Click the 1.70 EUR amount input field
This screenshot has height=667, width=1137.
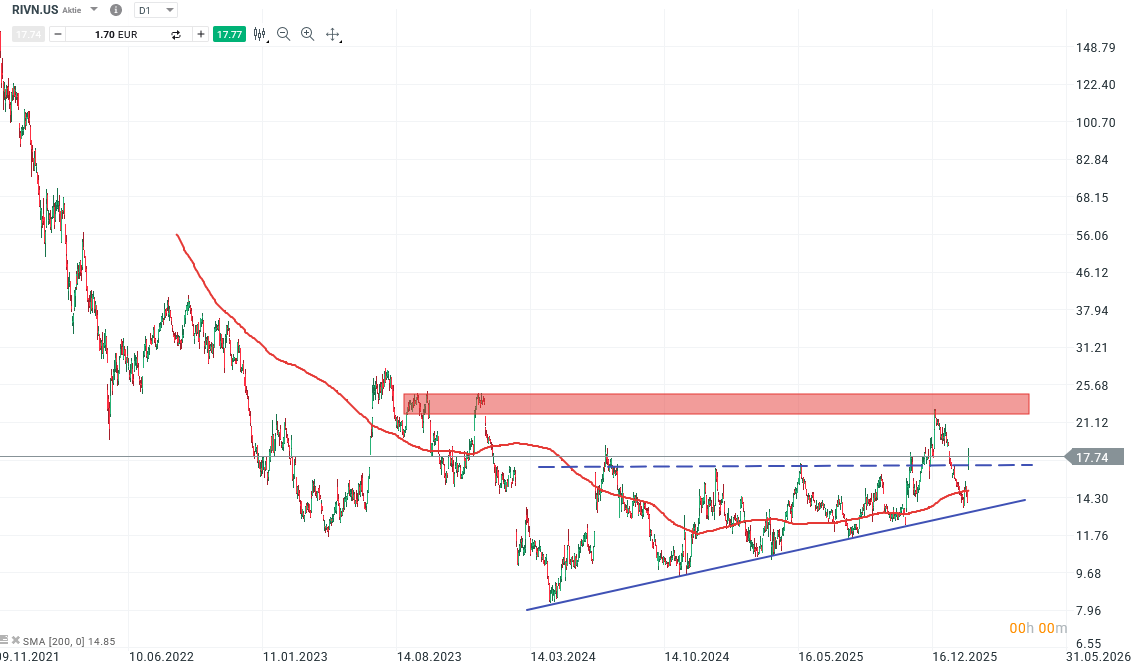click(x=117, y=33)
